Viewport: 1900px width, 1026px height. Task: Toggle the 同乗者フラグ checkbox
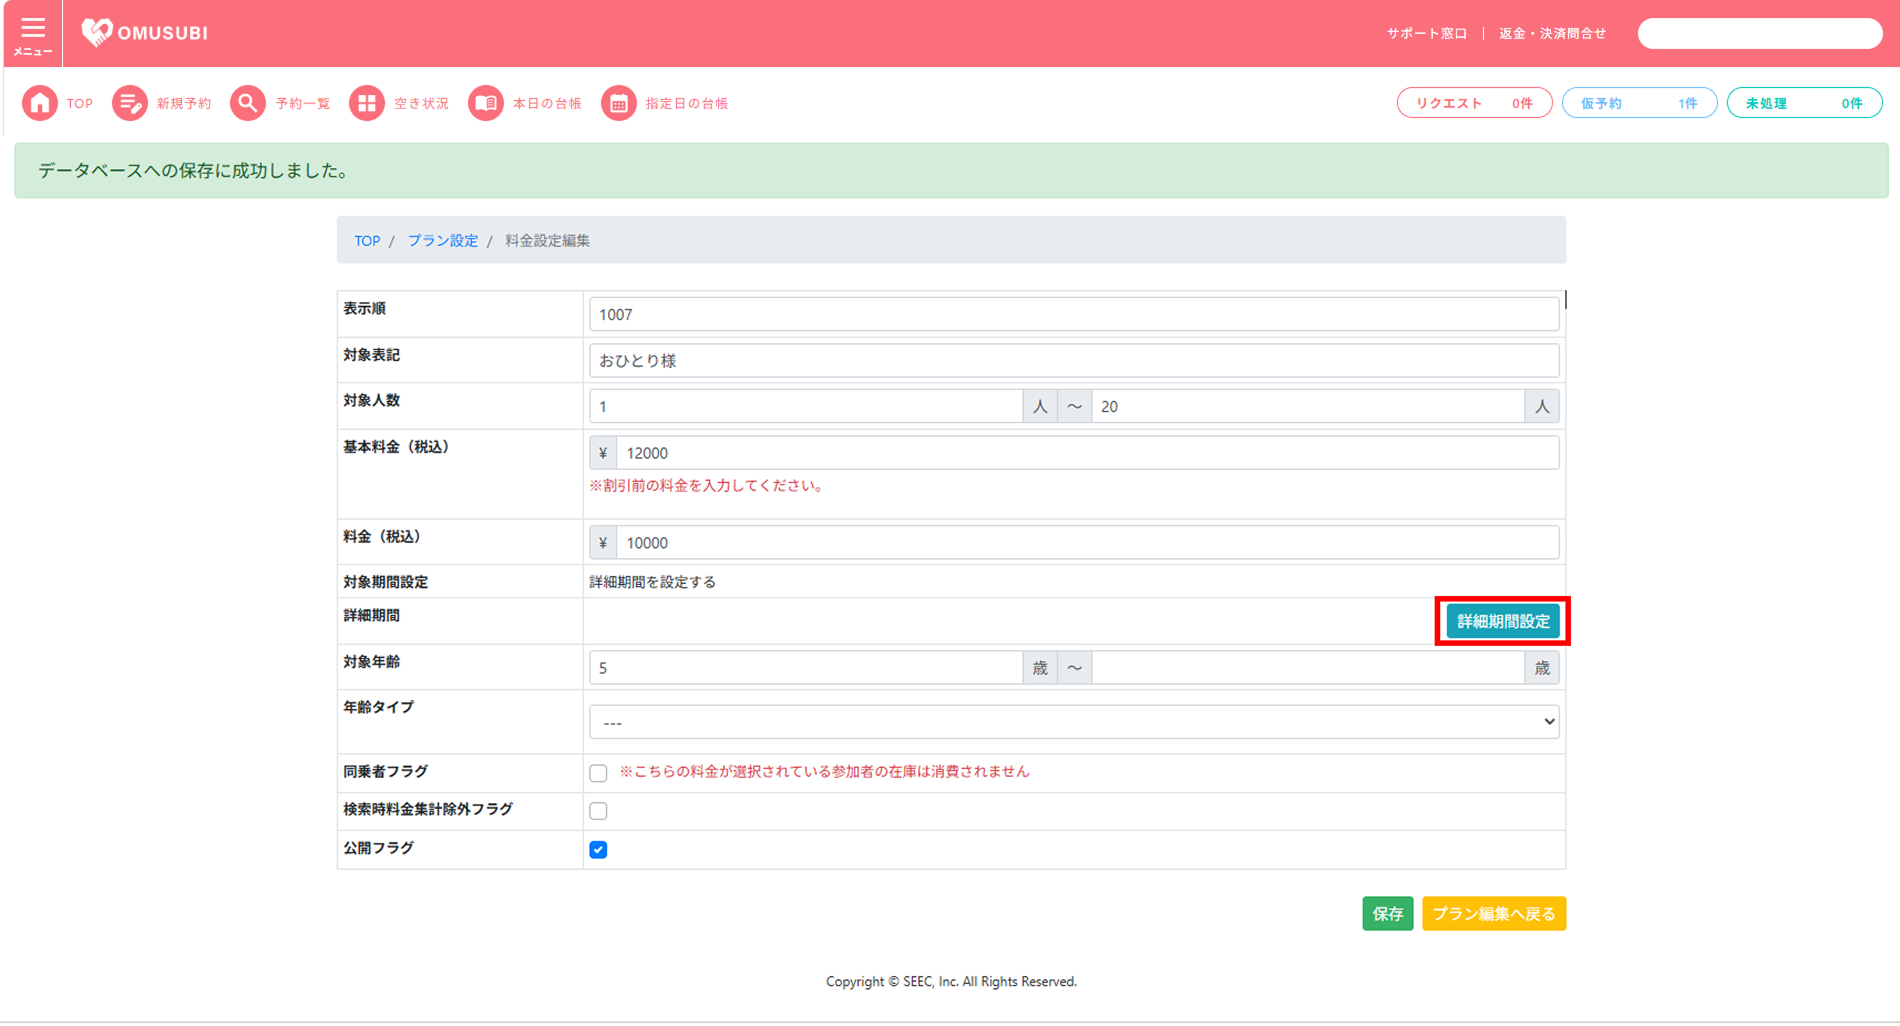(x=598, y=773)
